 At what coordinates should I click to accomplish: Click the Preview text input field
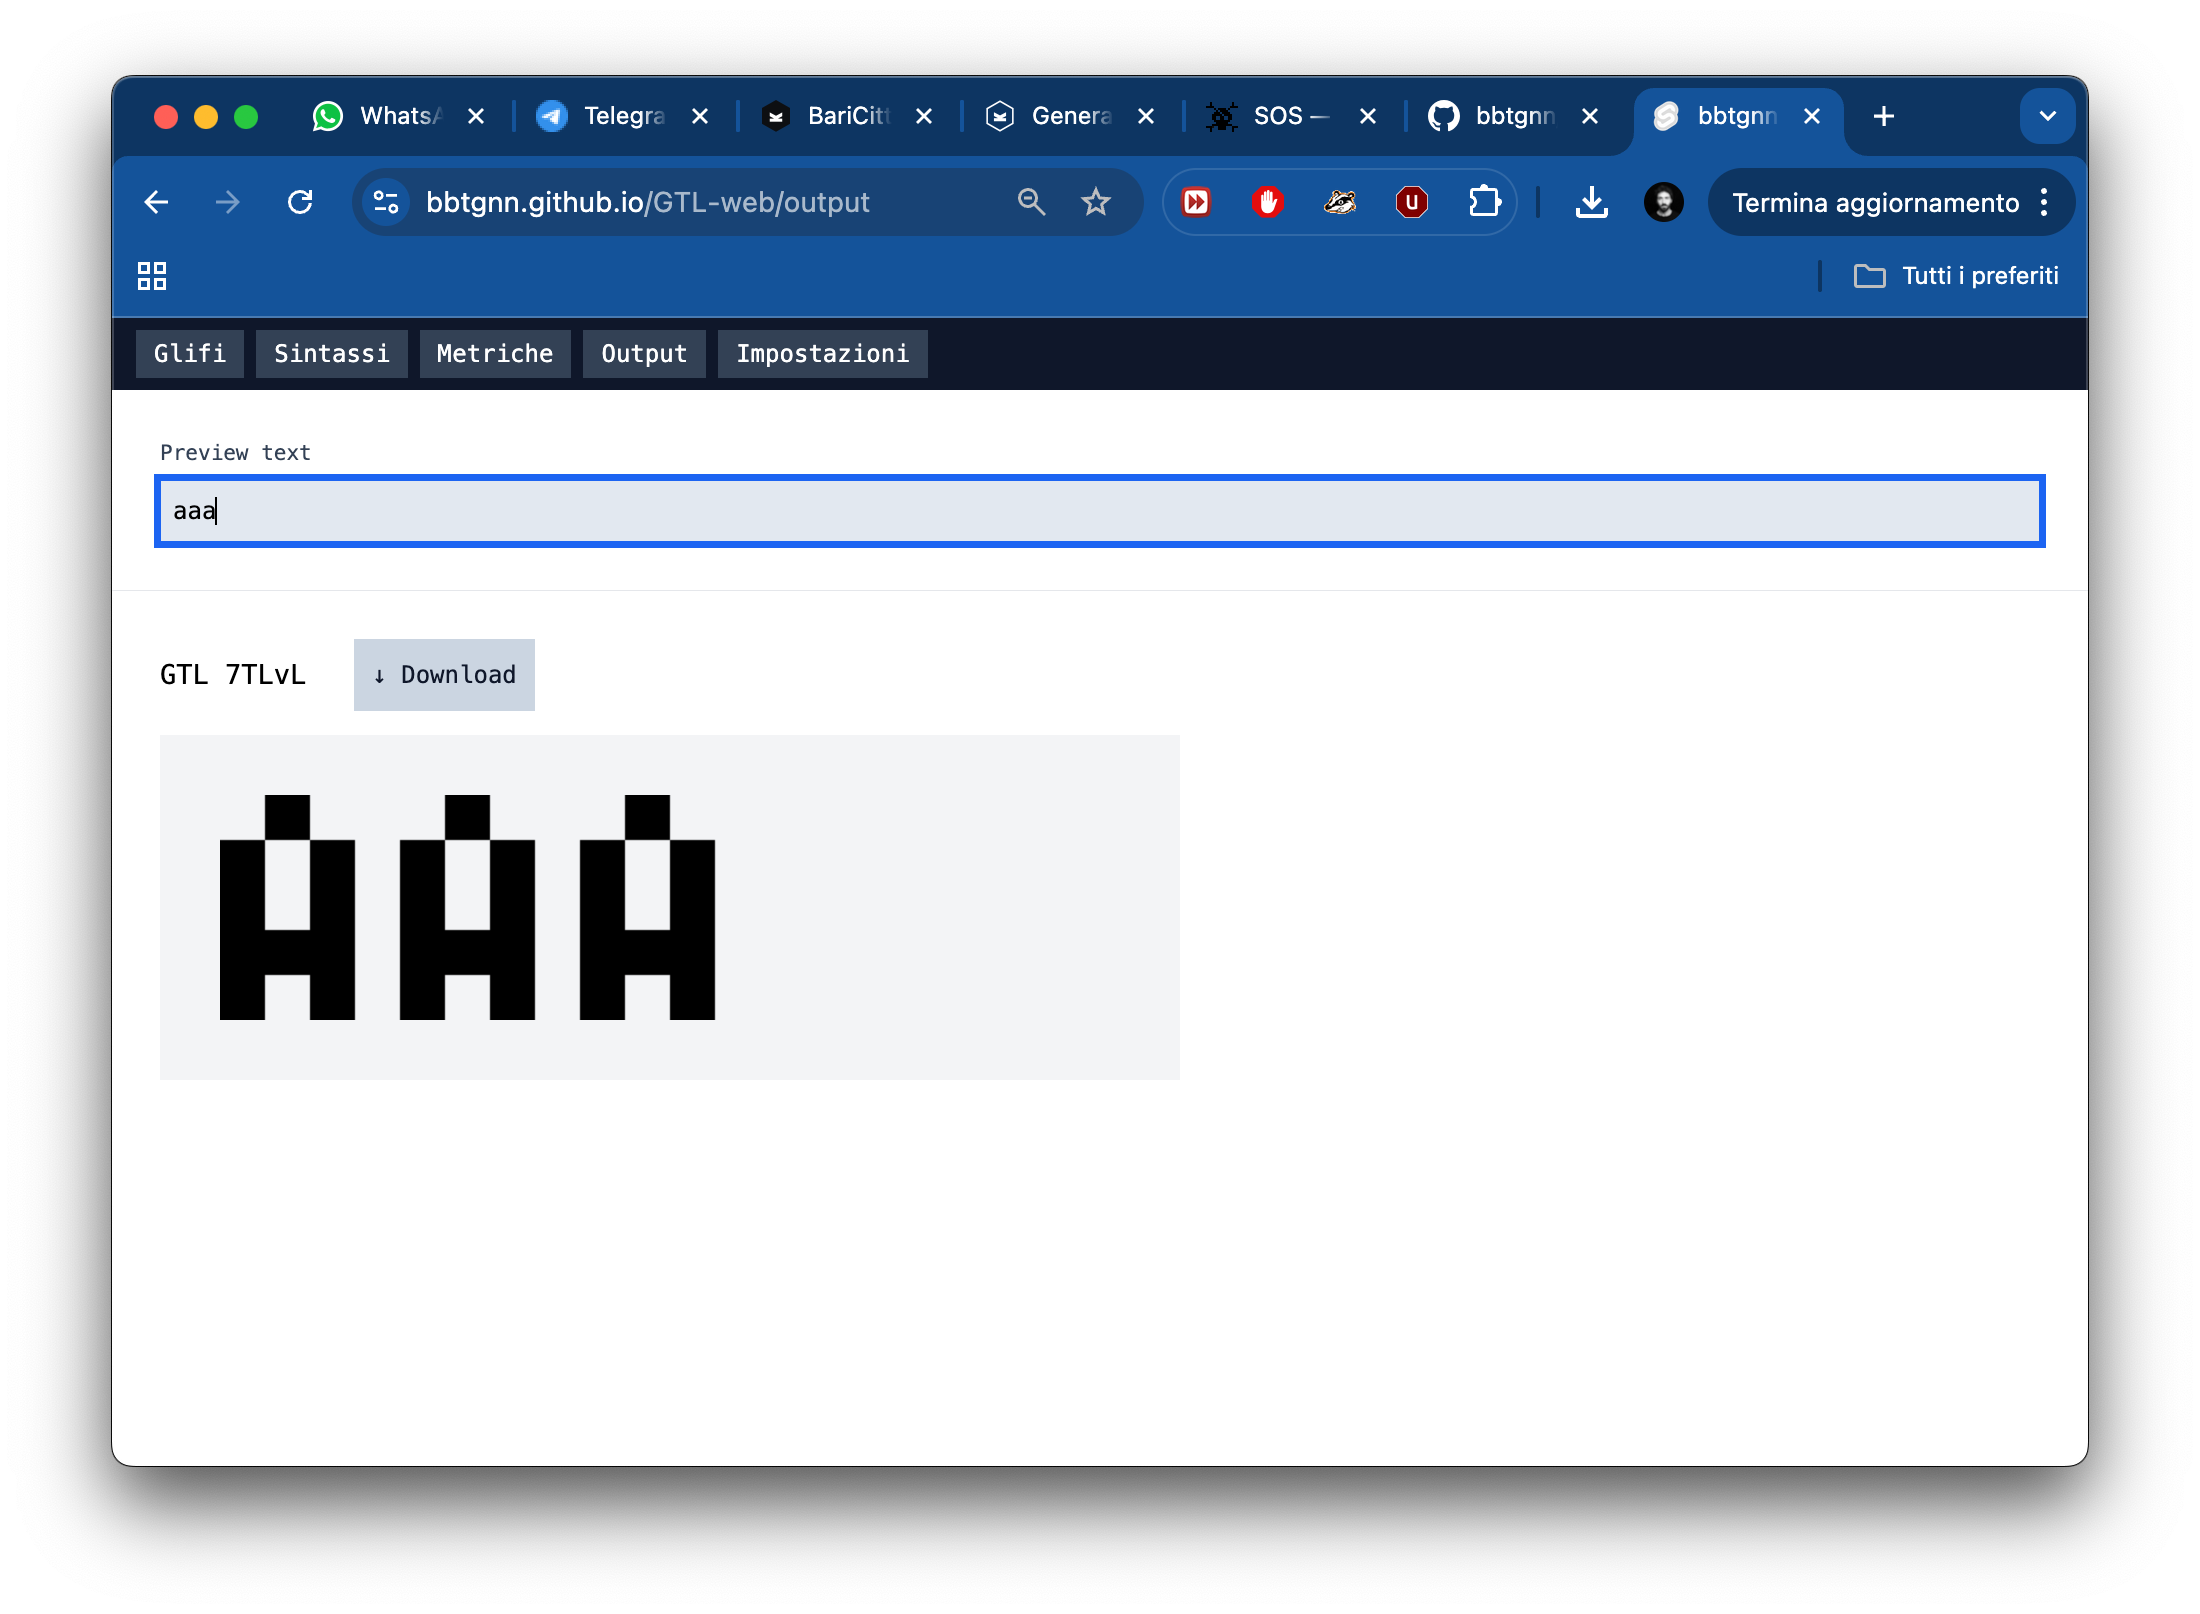[x=1100, y=511]
